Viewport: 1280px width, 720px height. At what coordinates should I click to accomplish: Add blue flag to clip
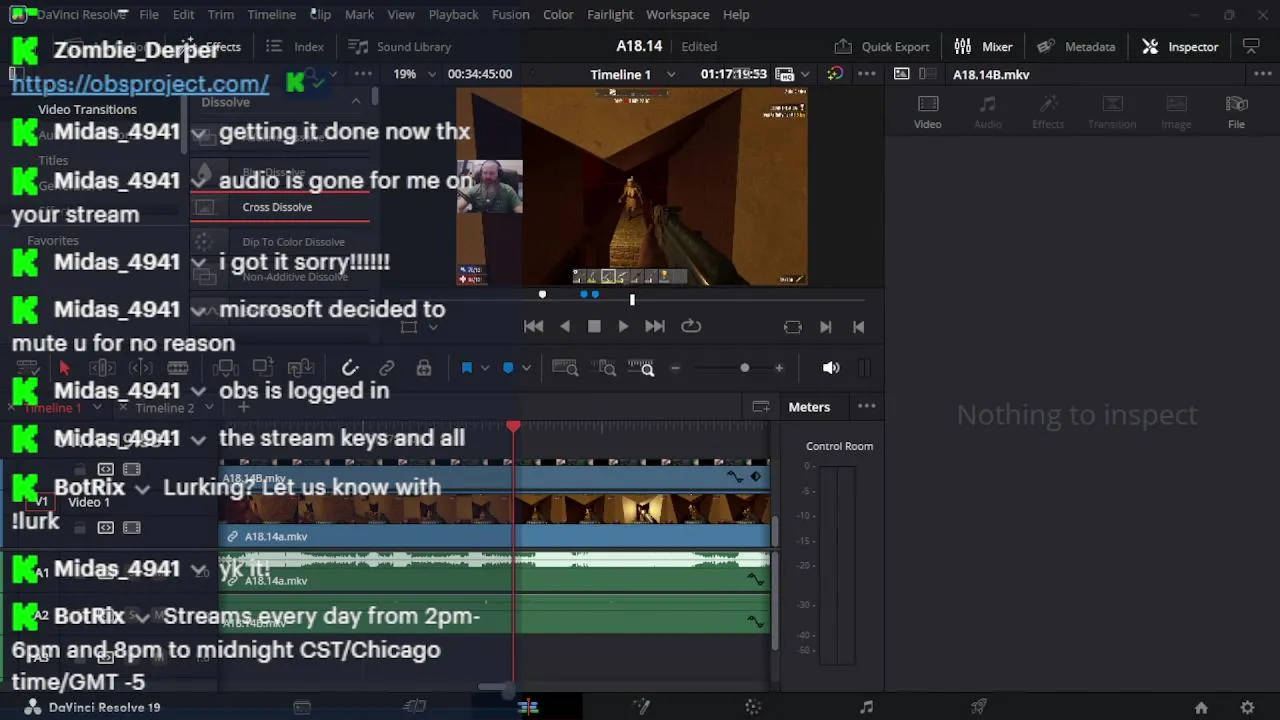point(466,368)
